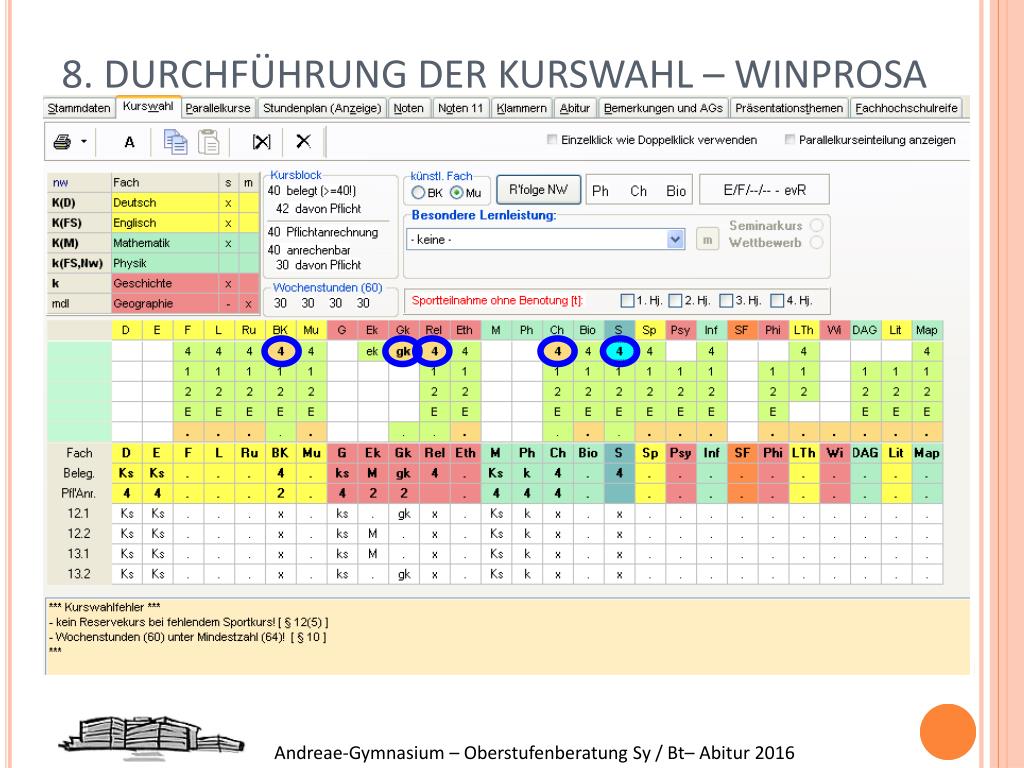
Task: Open the Parallelkurse tab
Action: coord(217,108)
